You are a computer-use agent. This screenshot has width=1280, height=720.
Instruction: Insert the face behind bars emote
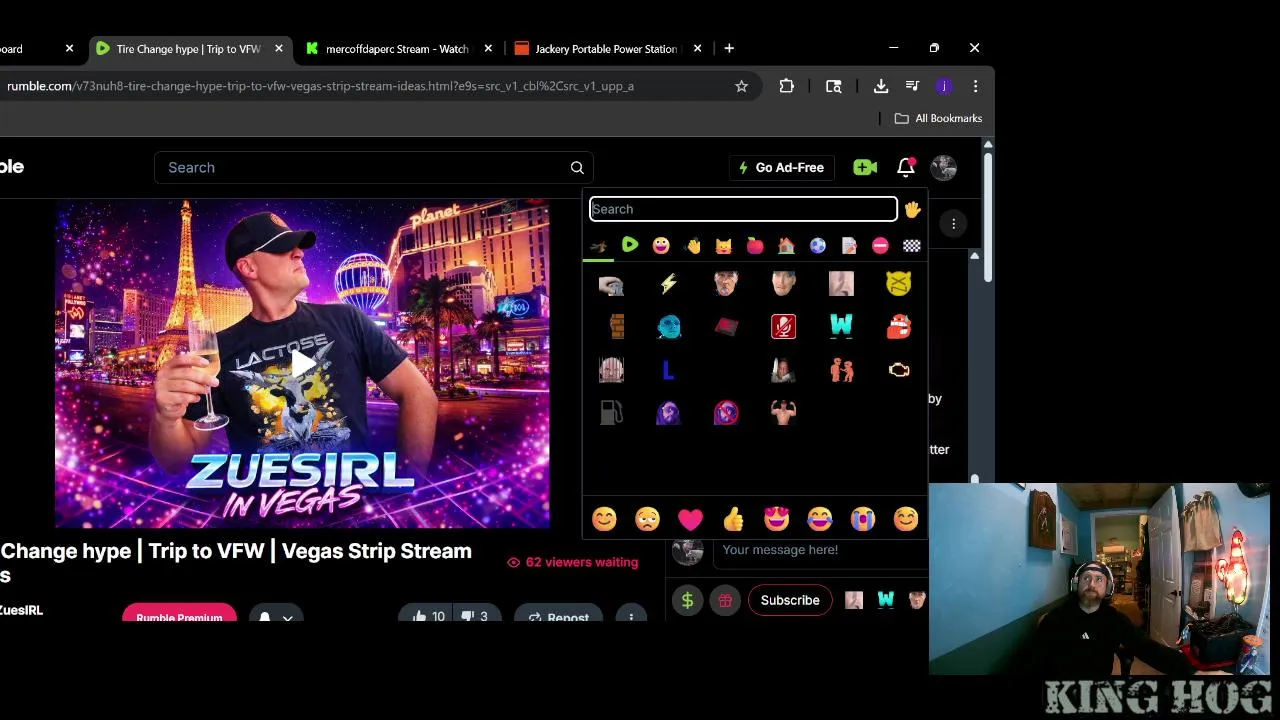[611, 370]
